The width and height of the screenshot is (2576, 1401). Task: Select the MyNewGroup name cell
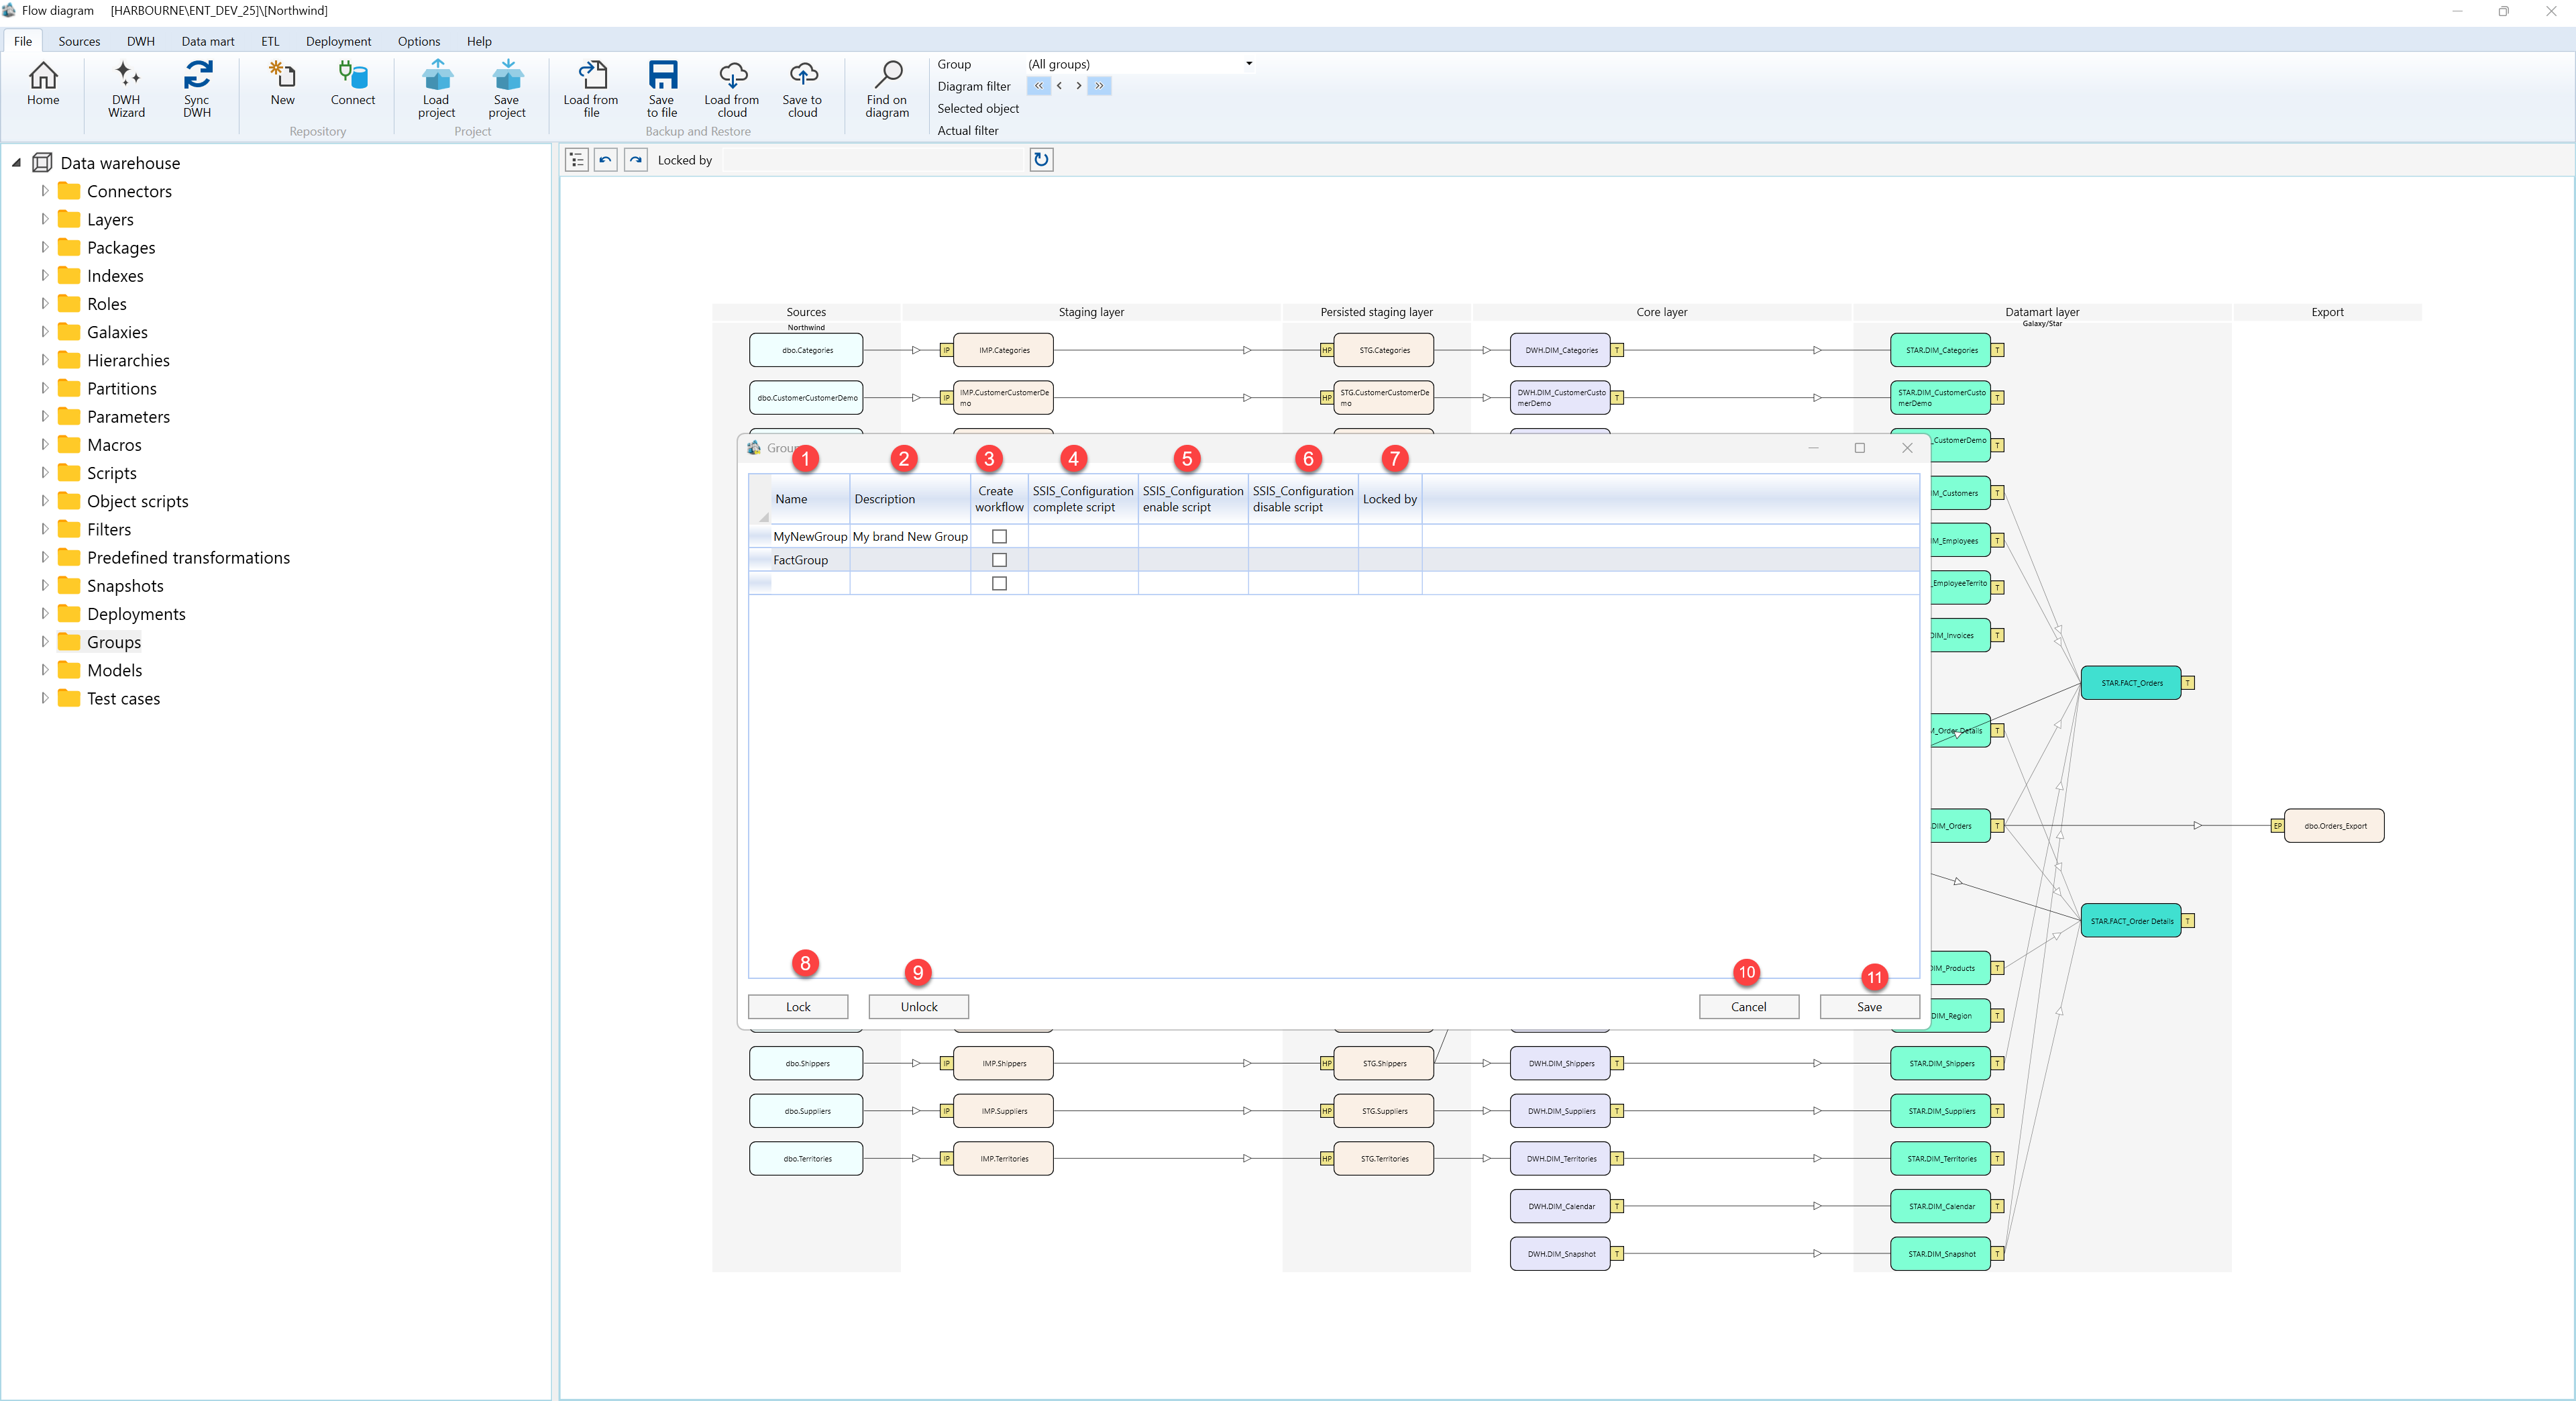click(810, 537)
